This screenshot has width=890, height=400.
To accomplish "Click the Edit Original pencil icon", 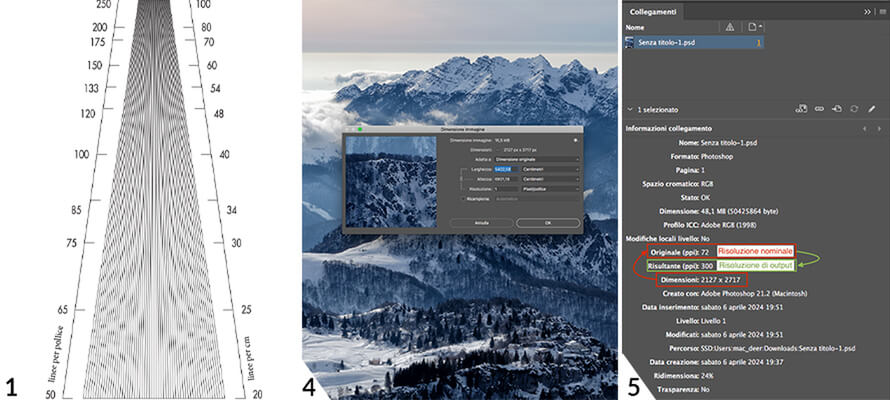I will click(x=870, y=108).
